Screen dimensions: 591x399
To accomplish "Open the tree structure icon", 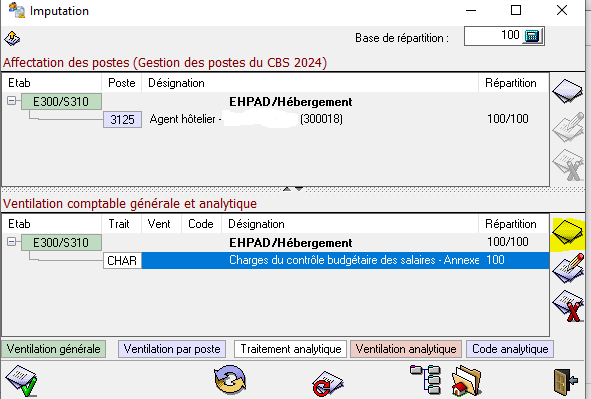I will point(426,379).
